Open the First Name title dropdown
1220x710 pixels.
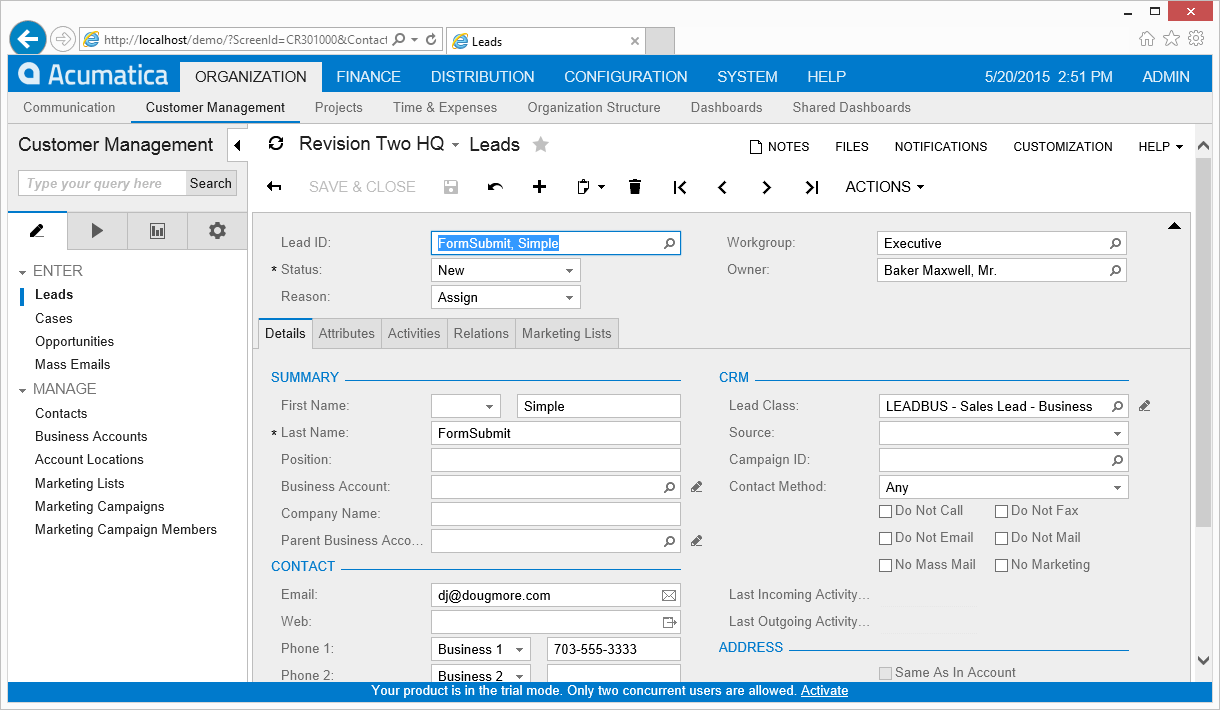click(x=489, y=406)
